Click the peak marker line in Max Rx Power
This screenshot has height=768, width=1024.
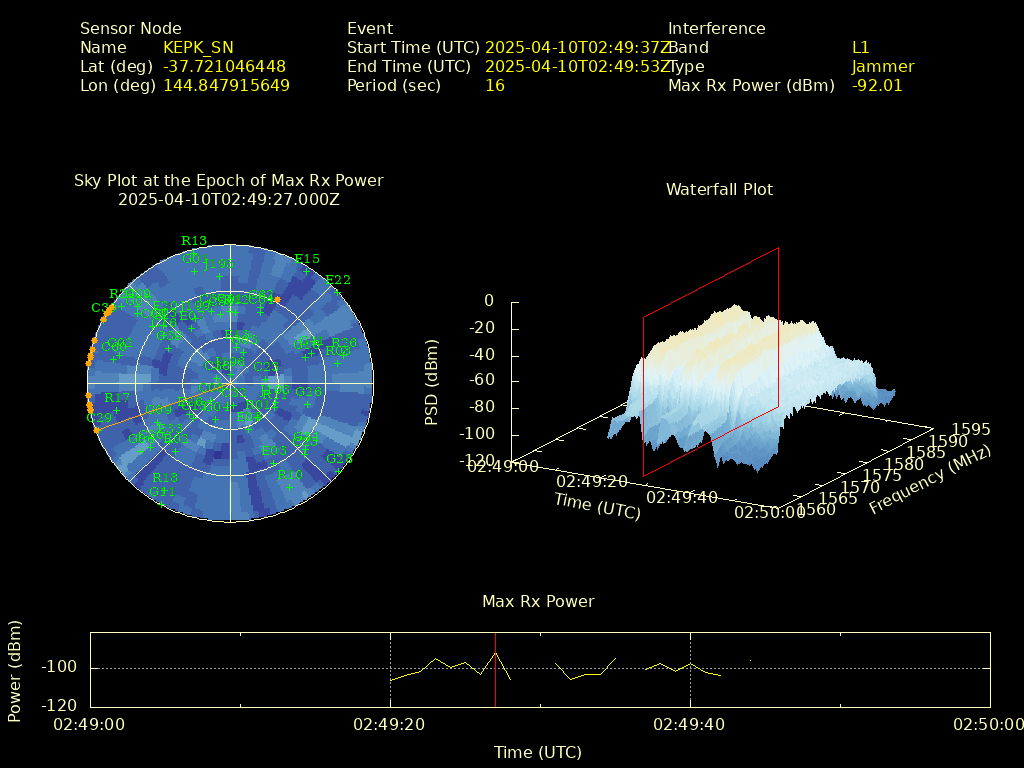[x=495, y=670]
